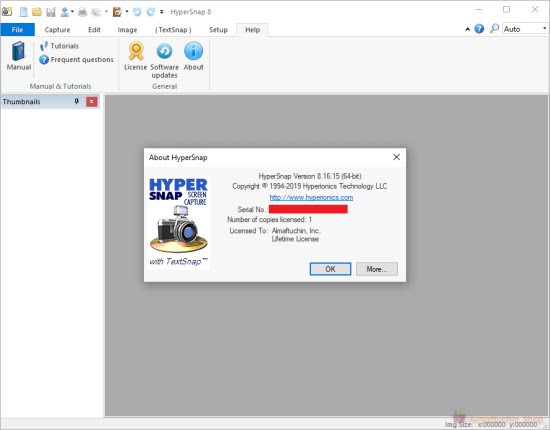Switch to the Setup ribbon tab
Viewport: 550px width, 430px height.
coord(218,30)
